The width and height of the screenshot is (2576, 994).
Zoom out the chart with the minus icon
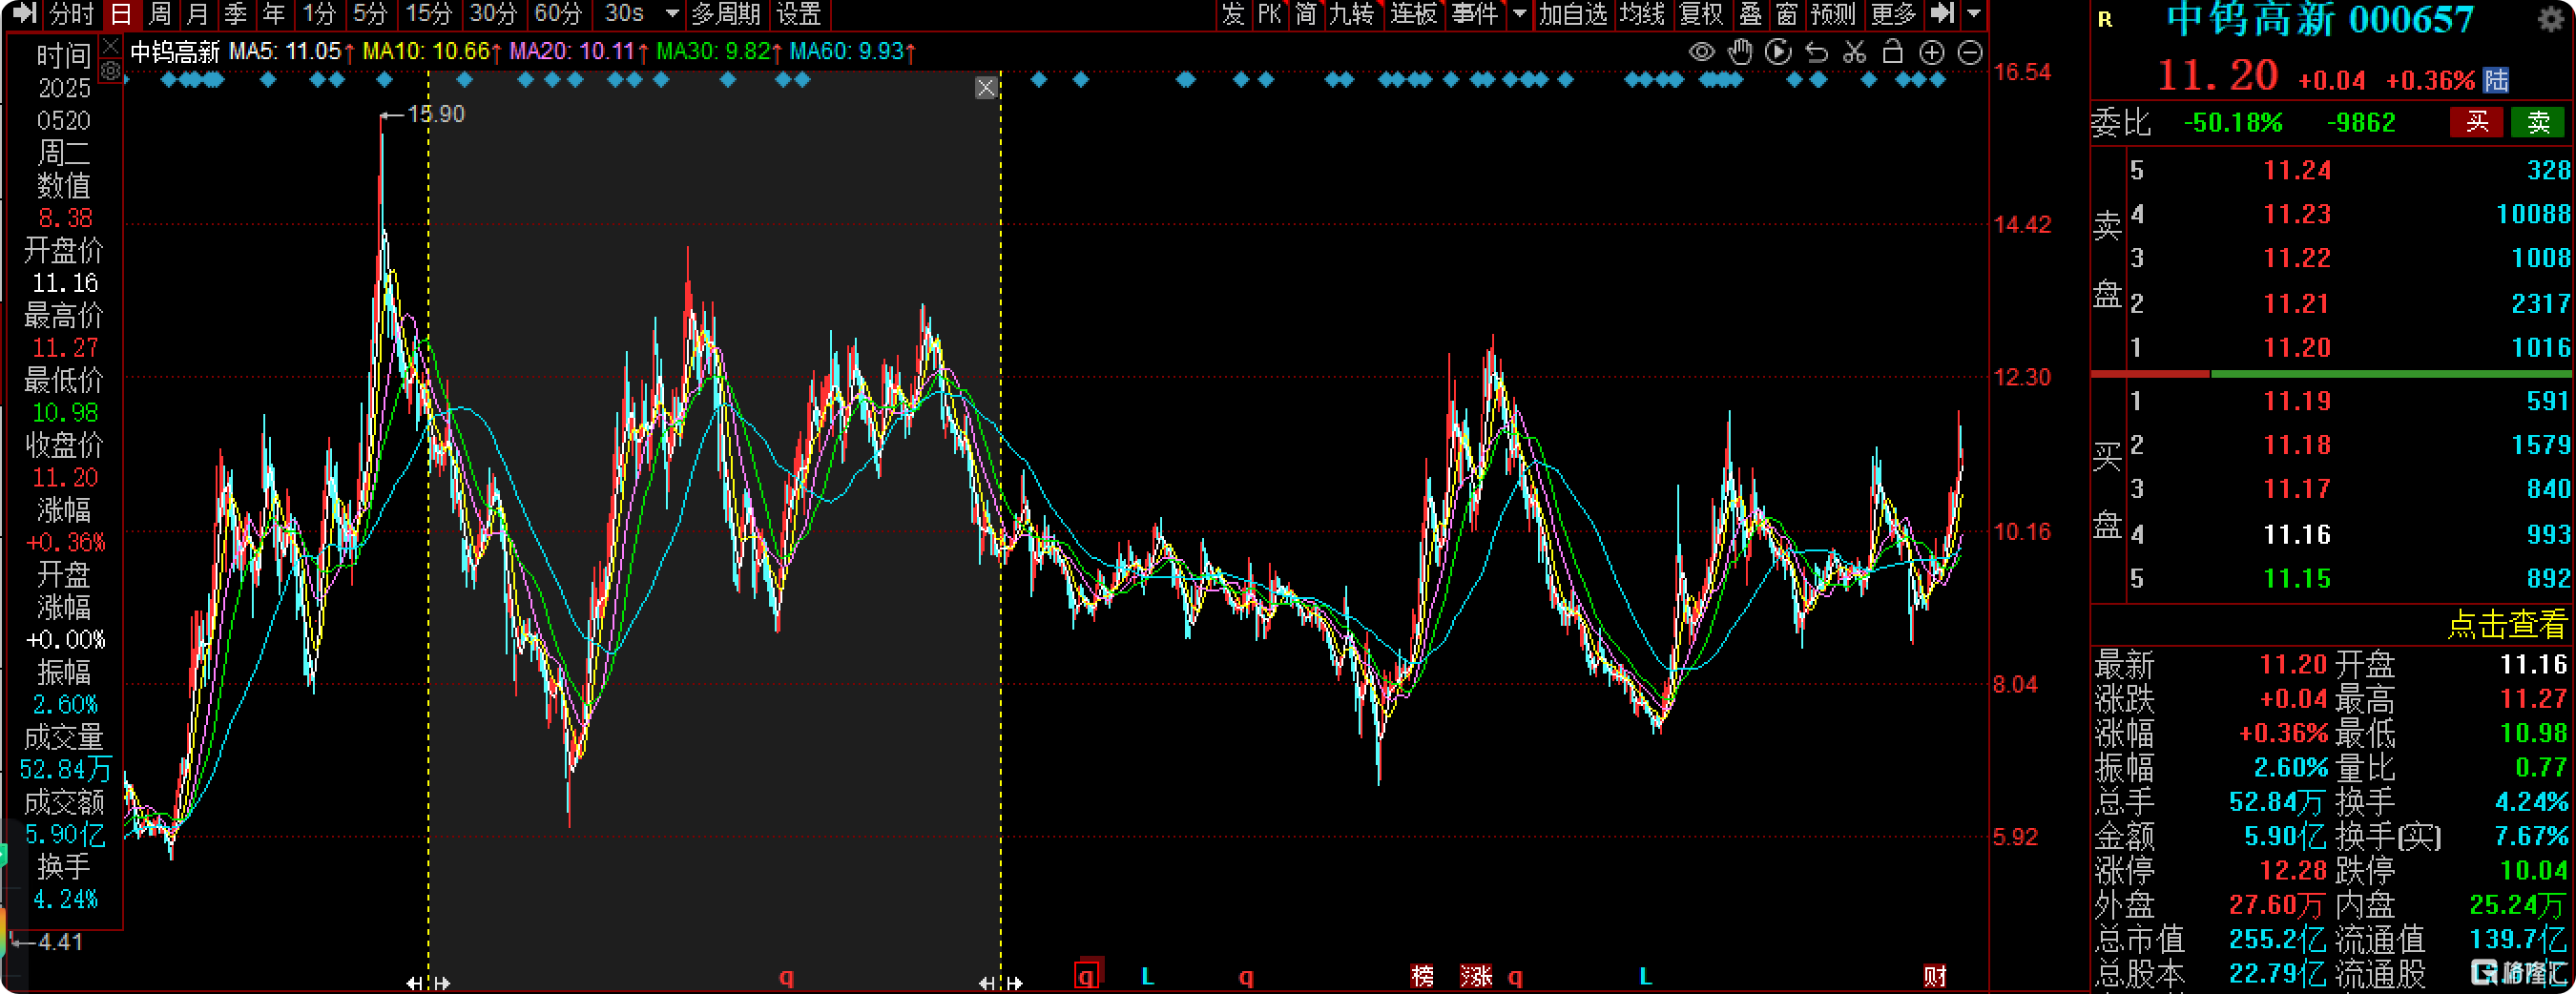[1969, 52]
